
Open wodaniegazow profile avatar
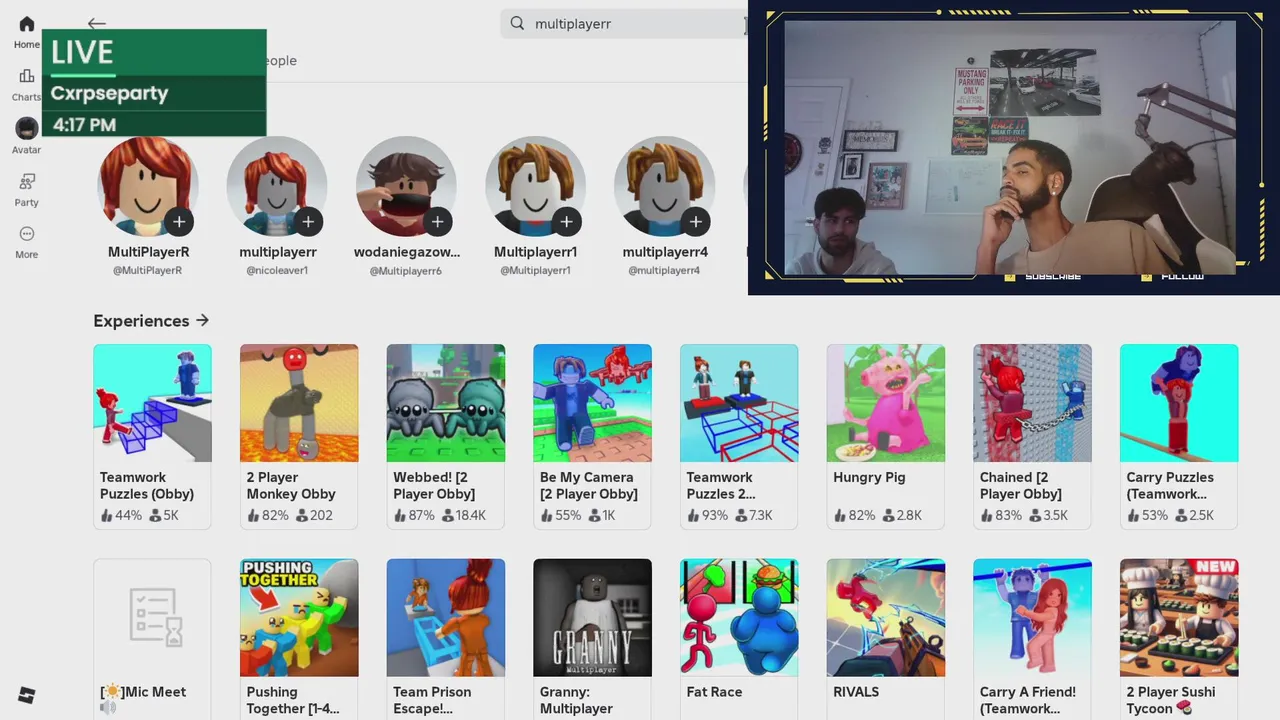(x=406, y=186)
